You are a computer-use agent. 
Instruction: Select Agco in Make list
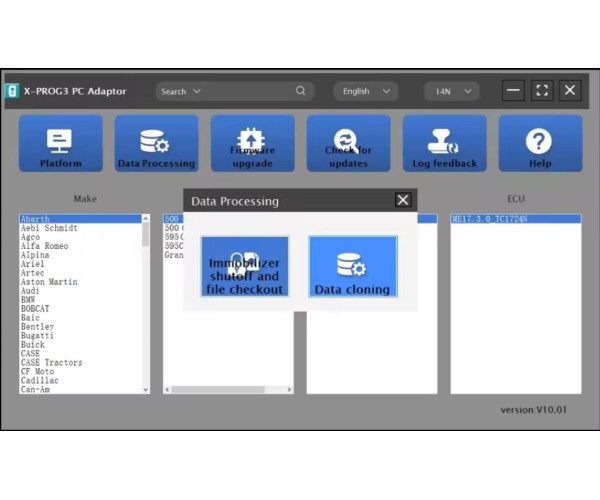tap(80, 237)
